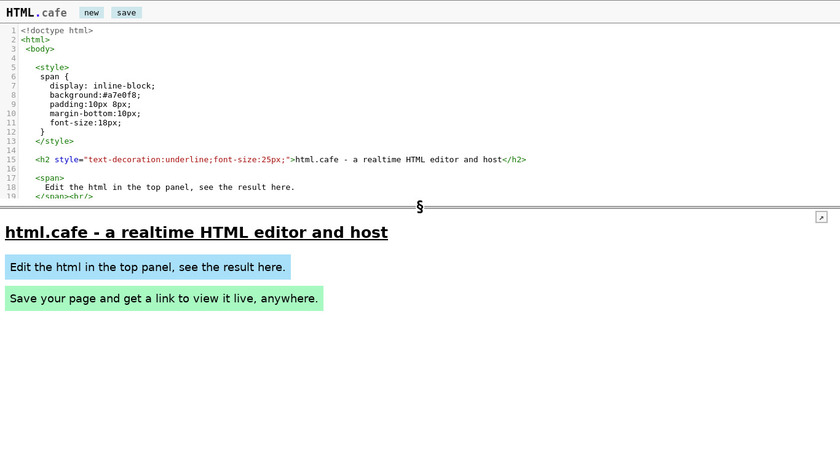Place cursor on the doctype html line
Viewport: 840px width, 472px height.
click(x=57, y=30)
